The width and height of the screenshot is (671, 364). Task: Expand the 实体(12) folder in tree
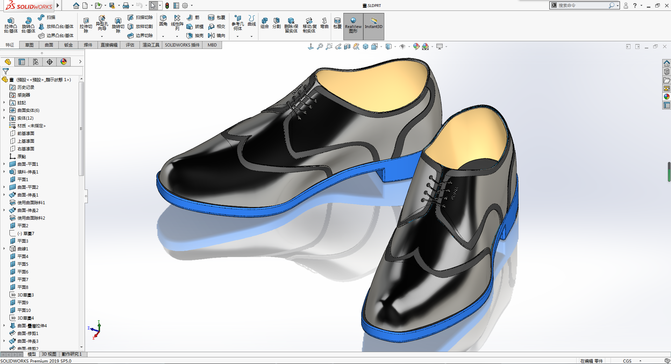[5, 118]
